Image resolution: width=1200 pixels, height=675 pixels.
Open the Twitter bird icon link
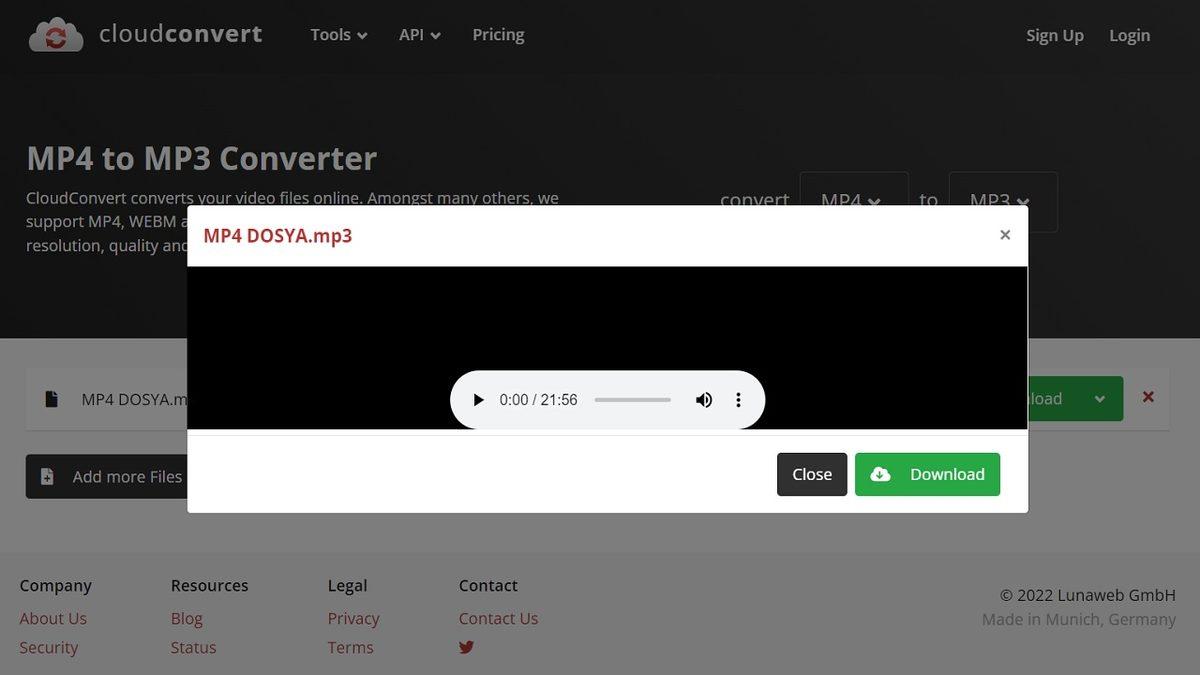coord(466,647)
